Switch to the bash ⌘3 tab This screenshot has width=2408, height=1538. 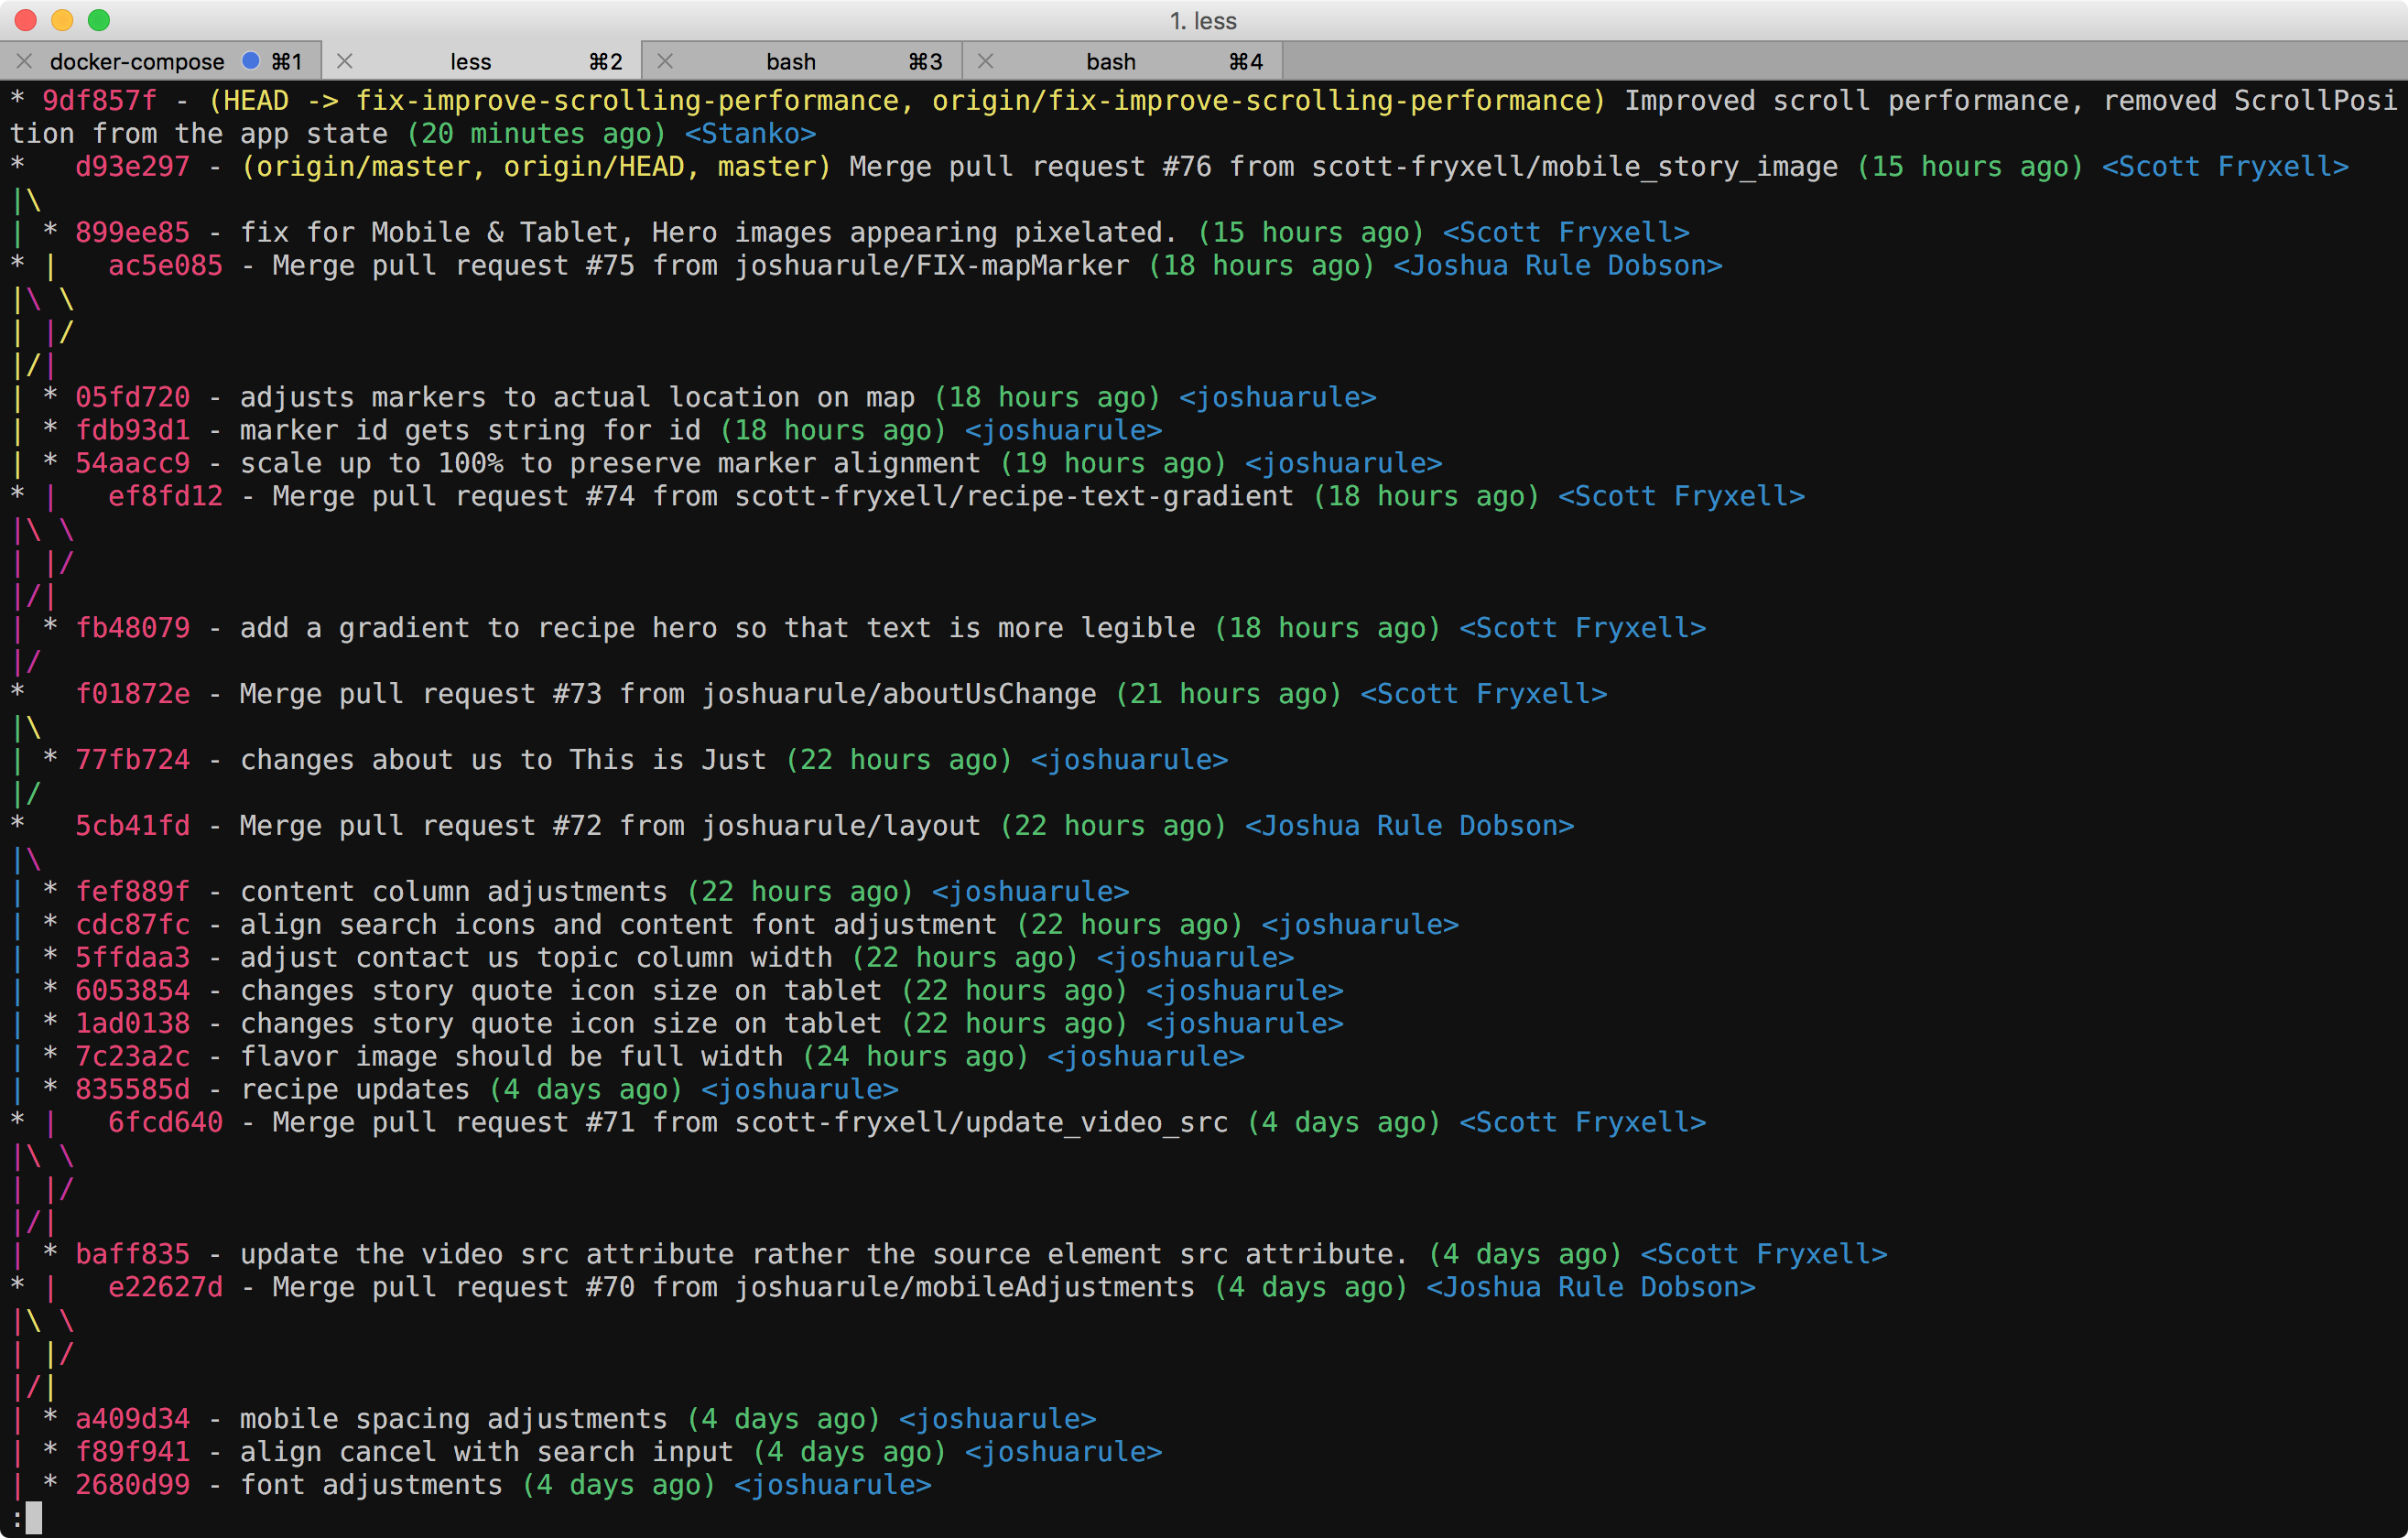coord(801,61)
